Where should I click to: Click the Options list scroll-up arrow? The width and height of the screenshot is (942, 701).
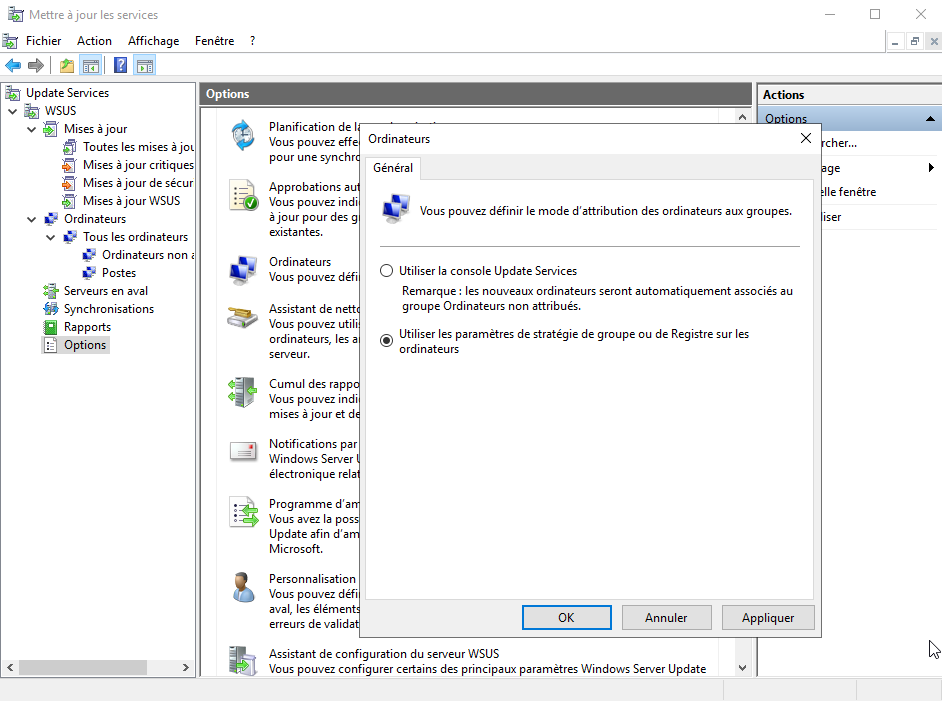[x=743, y=117]
